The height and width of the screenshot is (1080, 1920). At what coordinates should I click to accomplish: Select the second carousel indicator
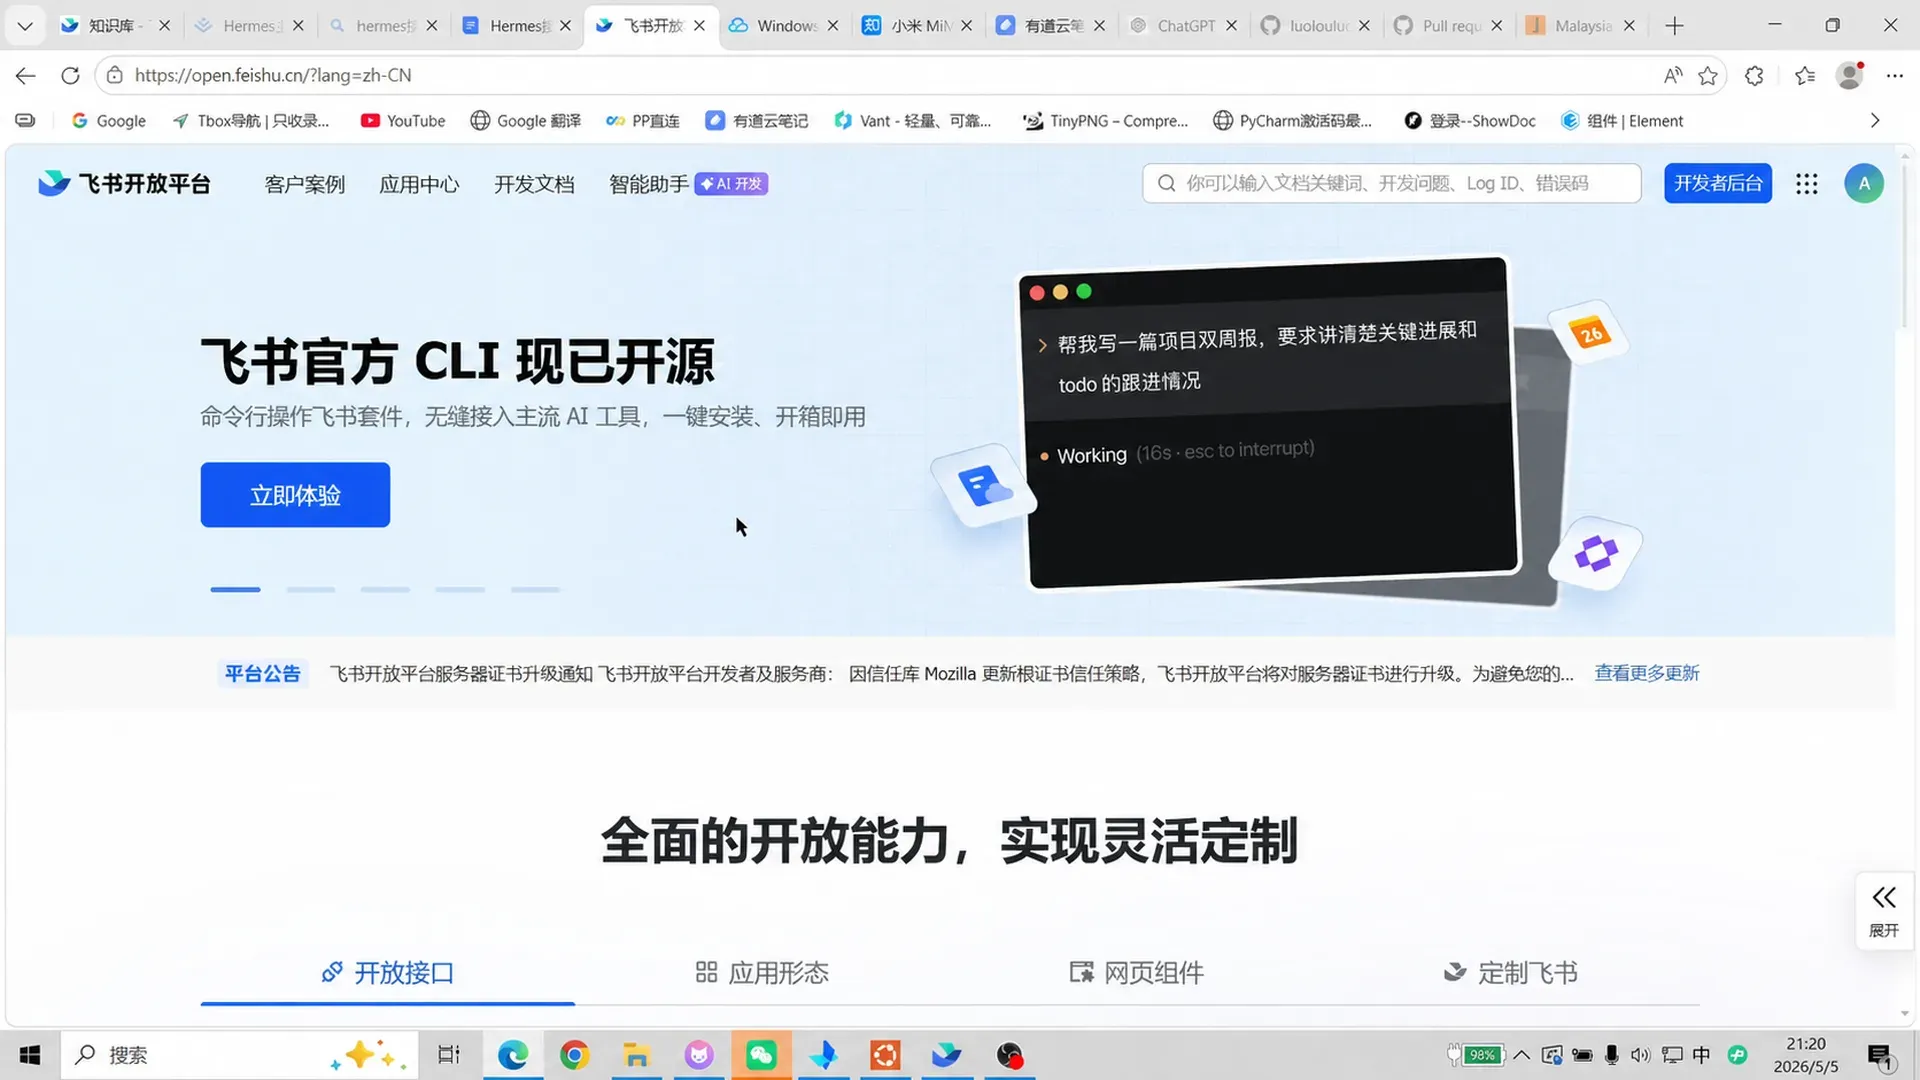coord(310,590)
